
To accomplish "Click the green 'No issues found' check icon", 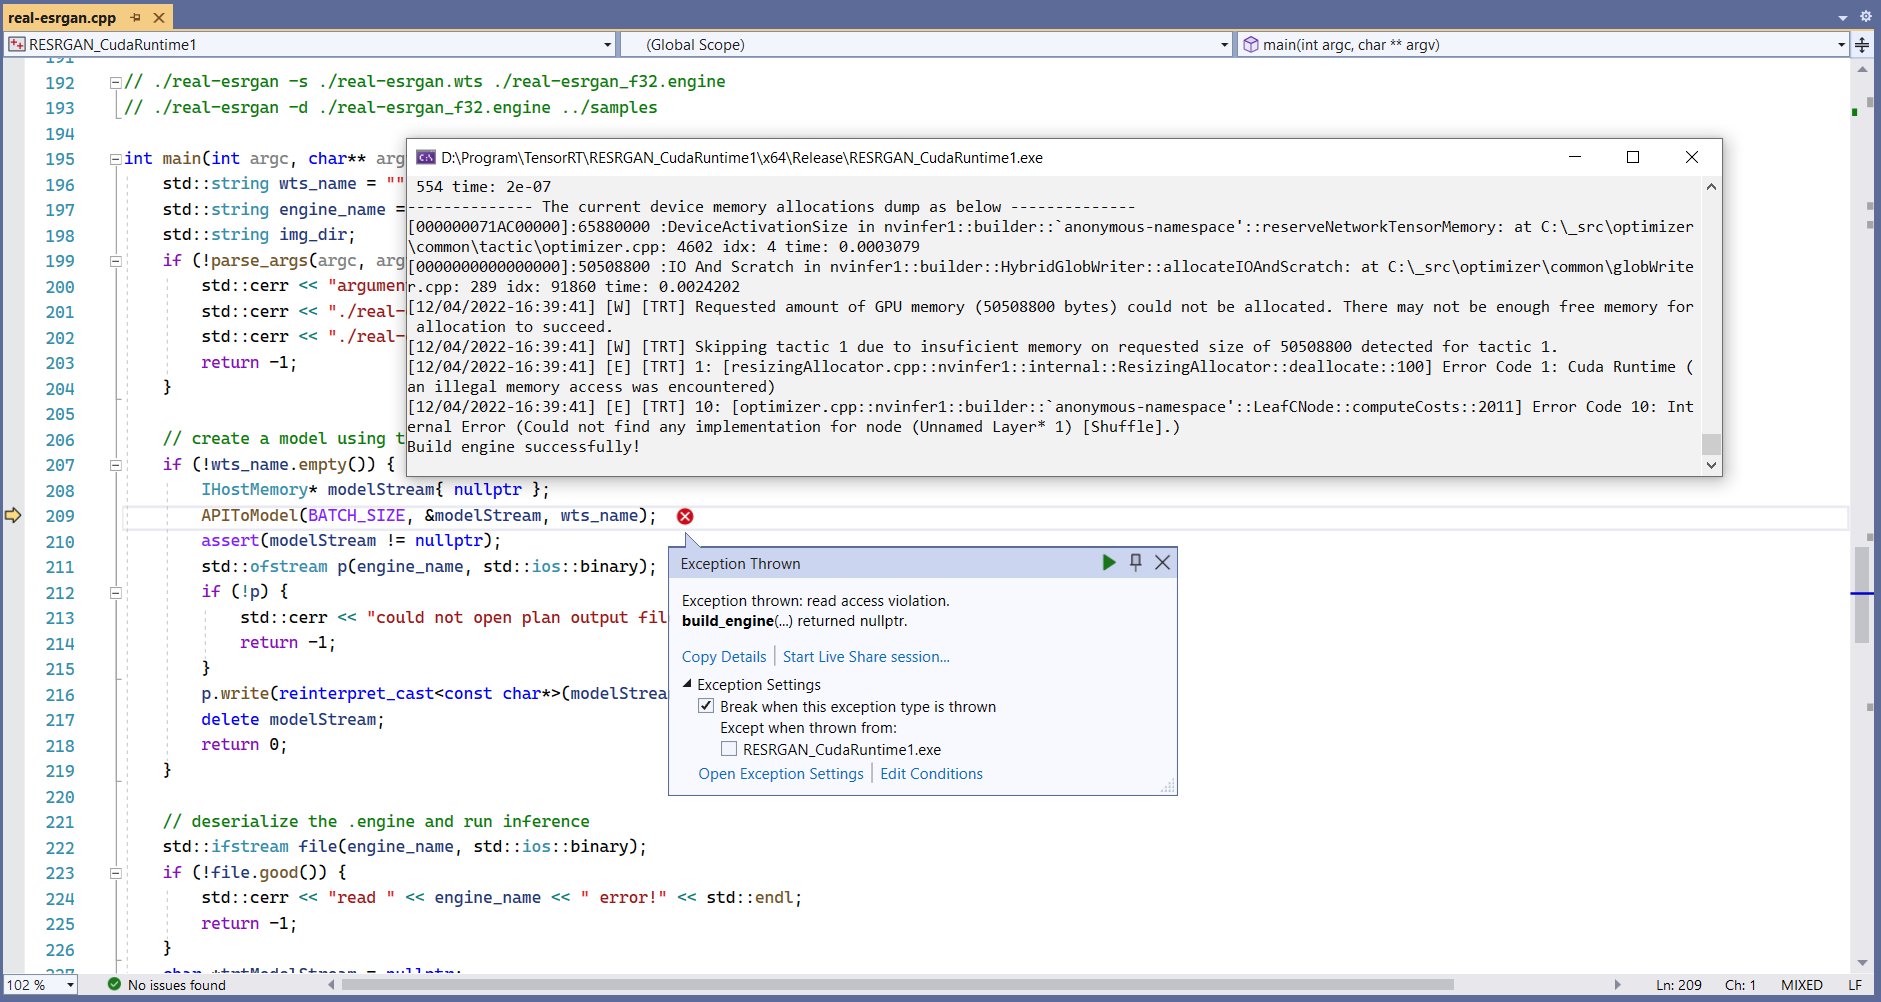I will click(x=113, y=985).
